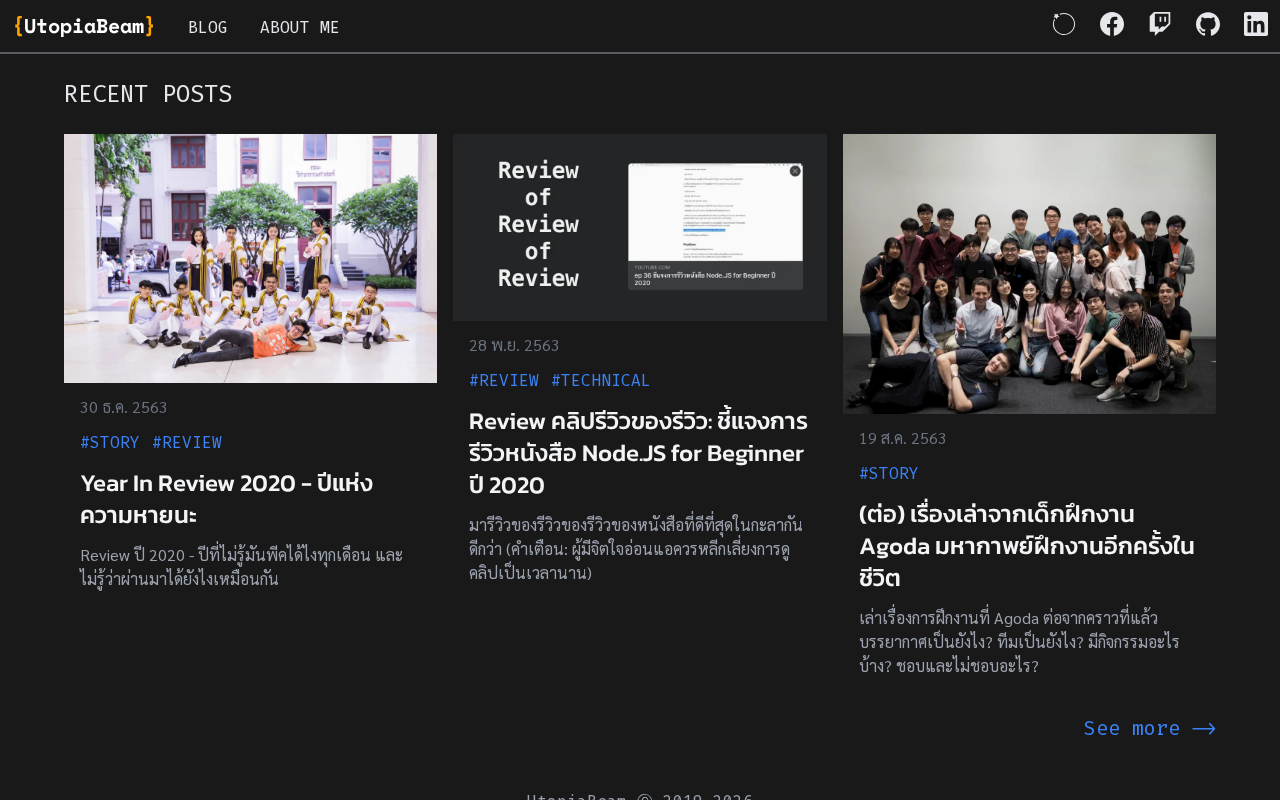Open the ABOUT ME menu item
Screen dimensions: 1280x800
pyautogui.click(x=300, y=27)
